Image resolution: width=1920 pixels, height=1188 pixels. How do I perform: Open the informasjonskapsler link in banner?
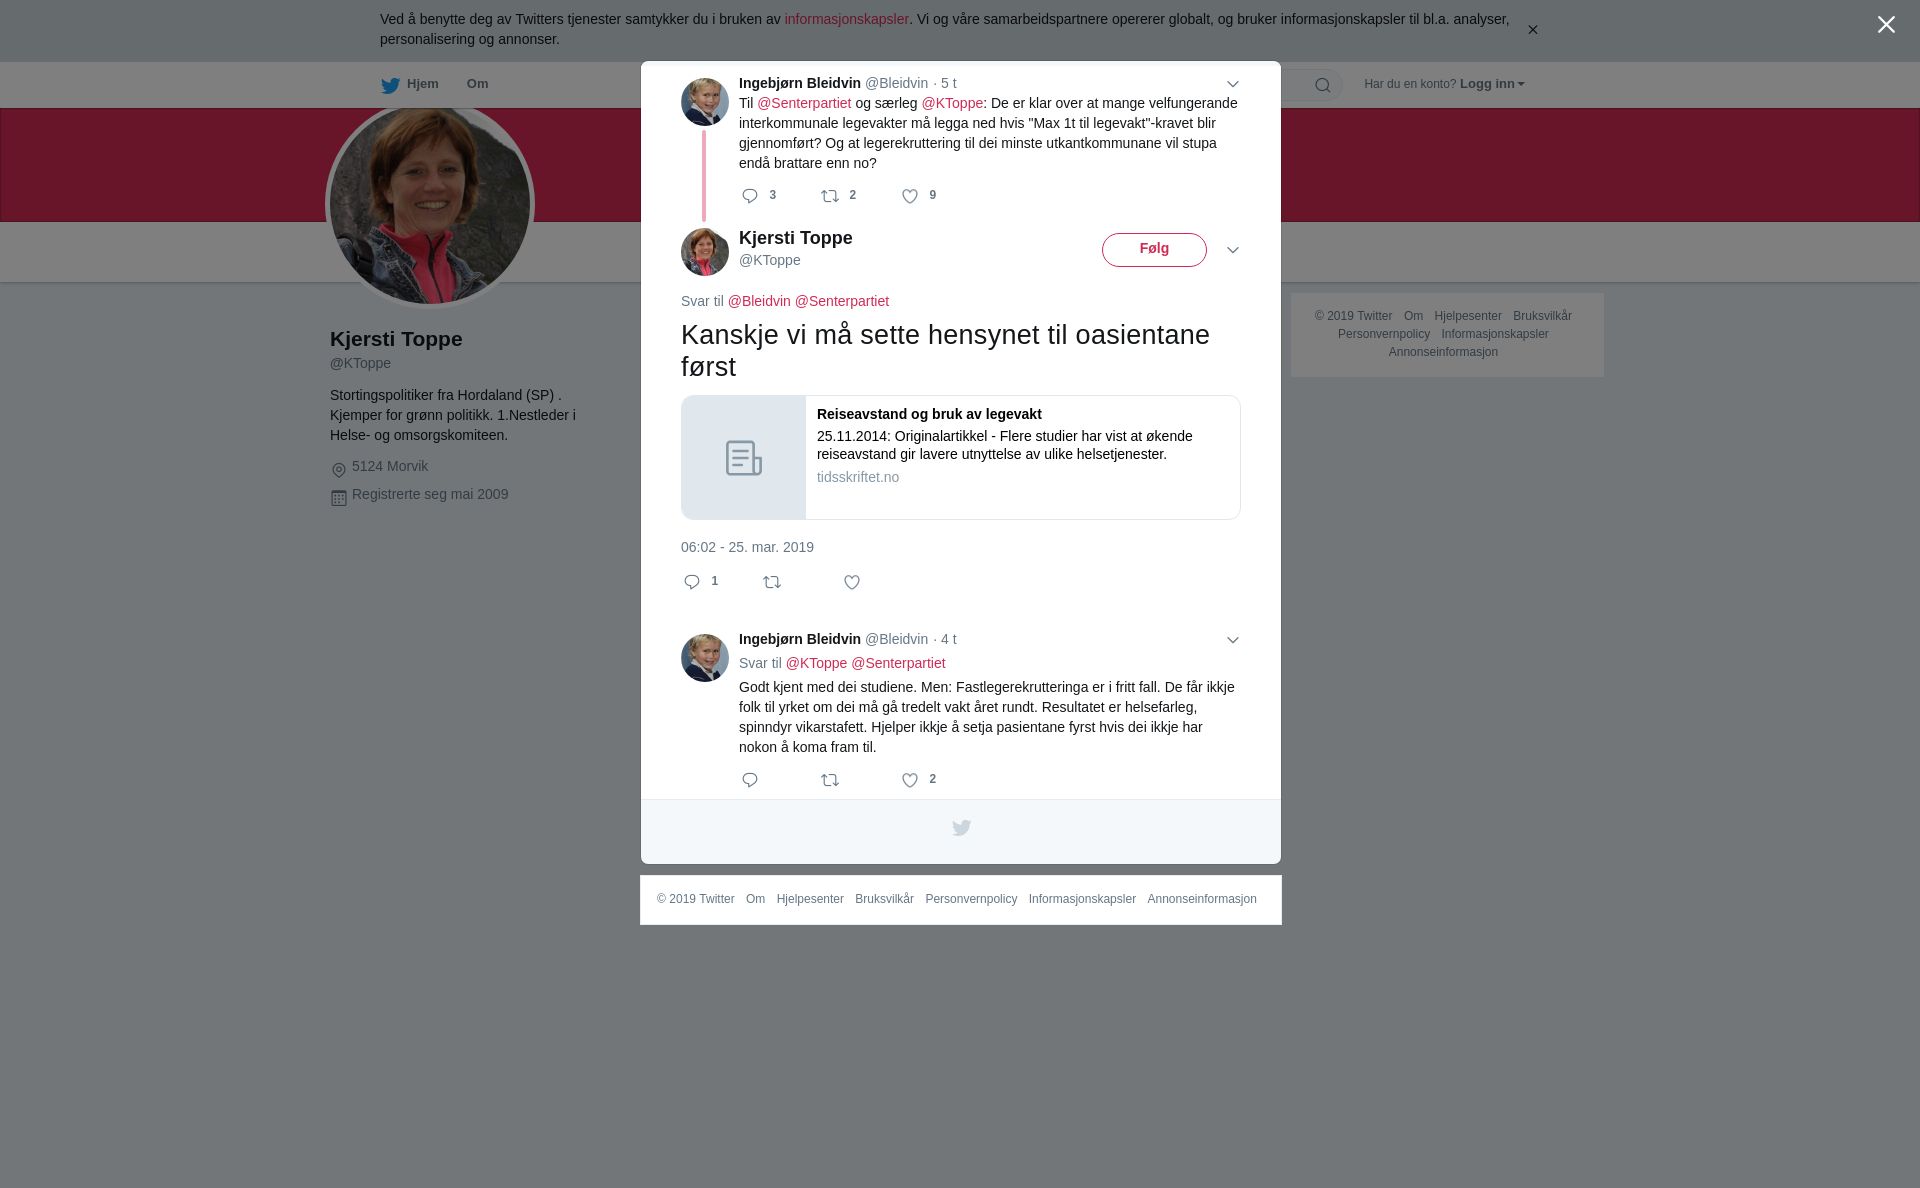[x=846, y=19]
